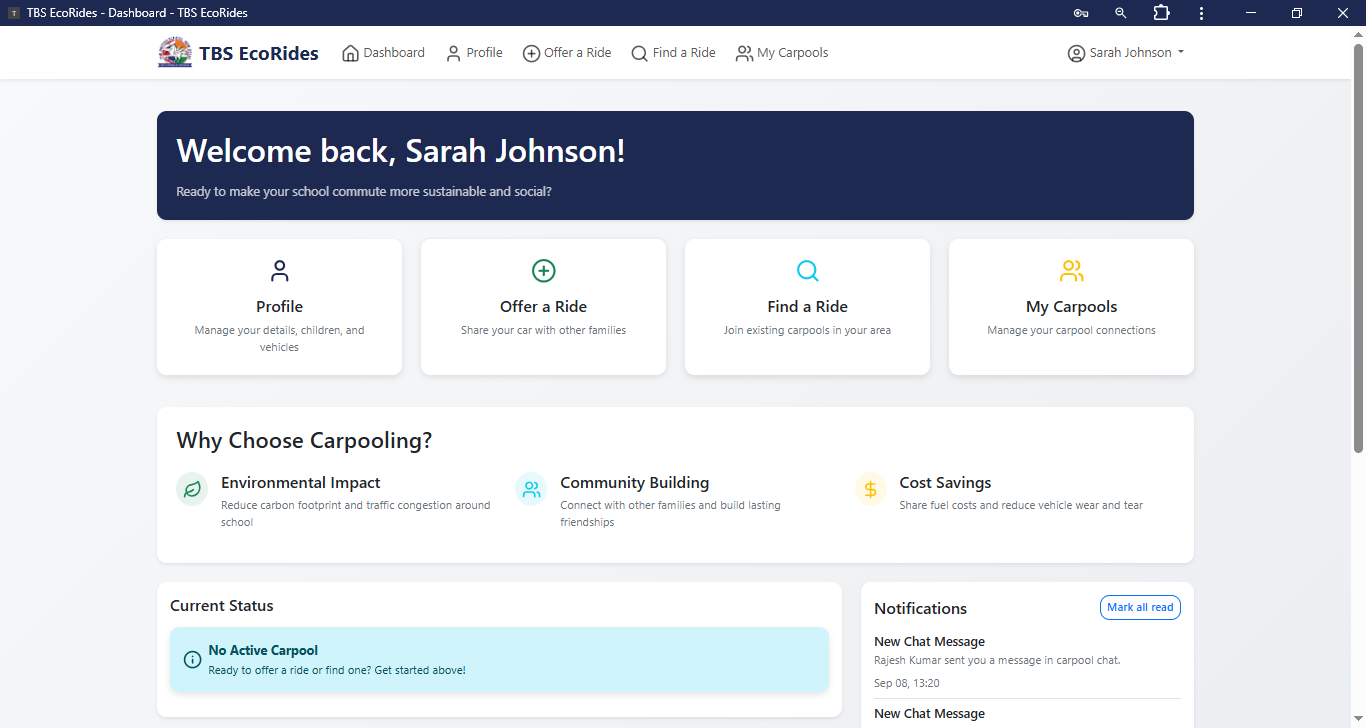
Task: Click the vertical page scrollbar
Action: 1358,250
